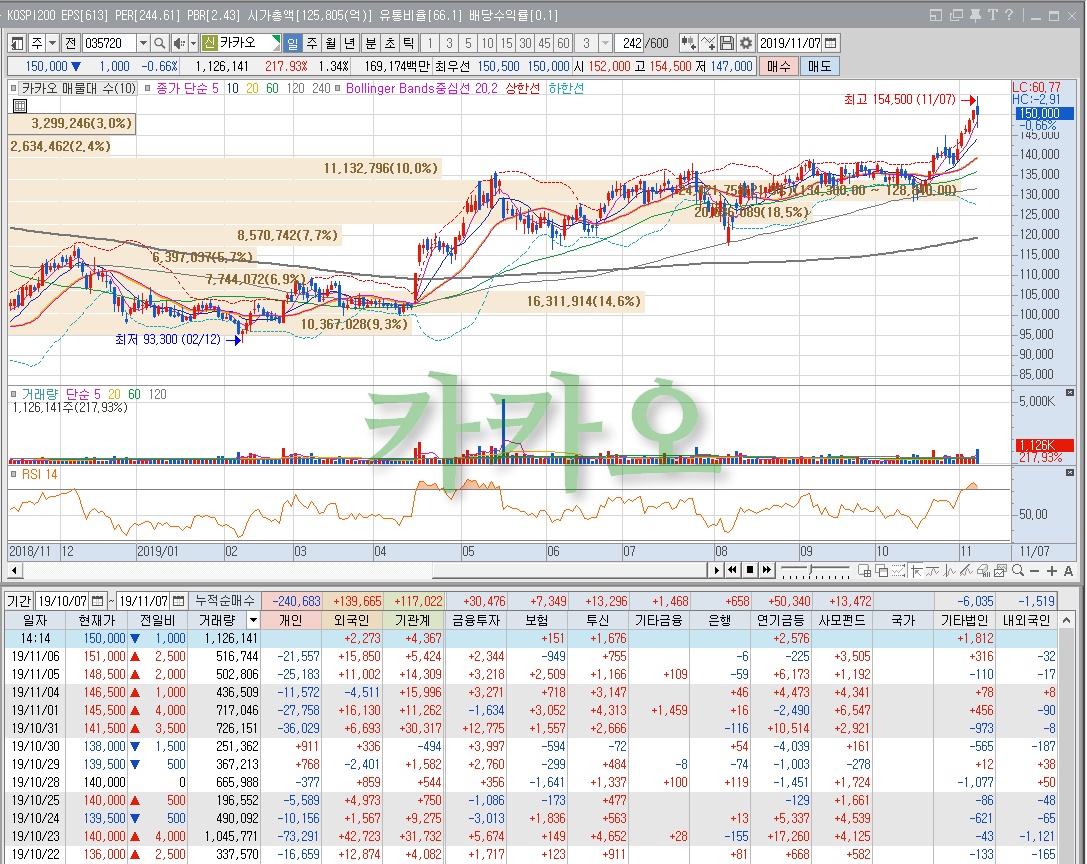Image resolution: width=1087 pixels, height=864 pixels.
Task: Fast-forward the chart replay
Action: pos(767,570)
